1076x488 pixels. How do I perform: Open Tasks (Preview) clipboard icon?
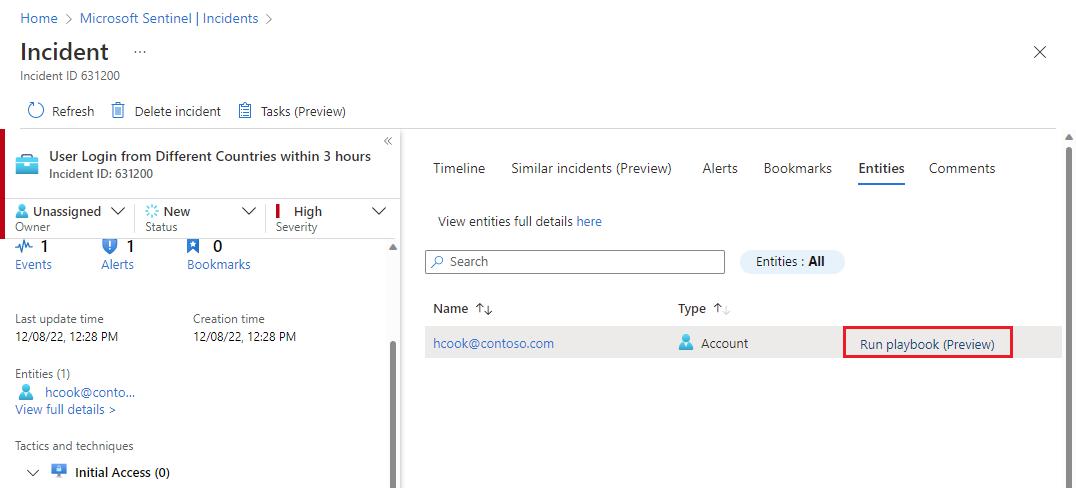point(244,111)
